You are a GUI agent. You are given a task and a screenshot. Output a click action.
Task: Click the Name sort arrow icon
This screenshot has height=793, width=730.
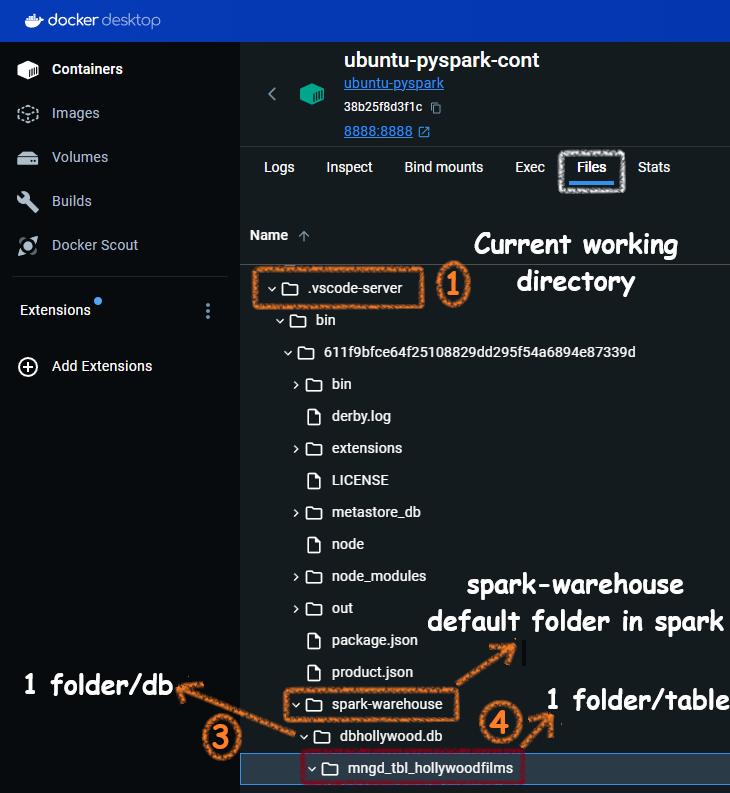[x=304, y=236]
